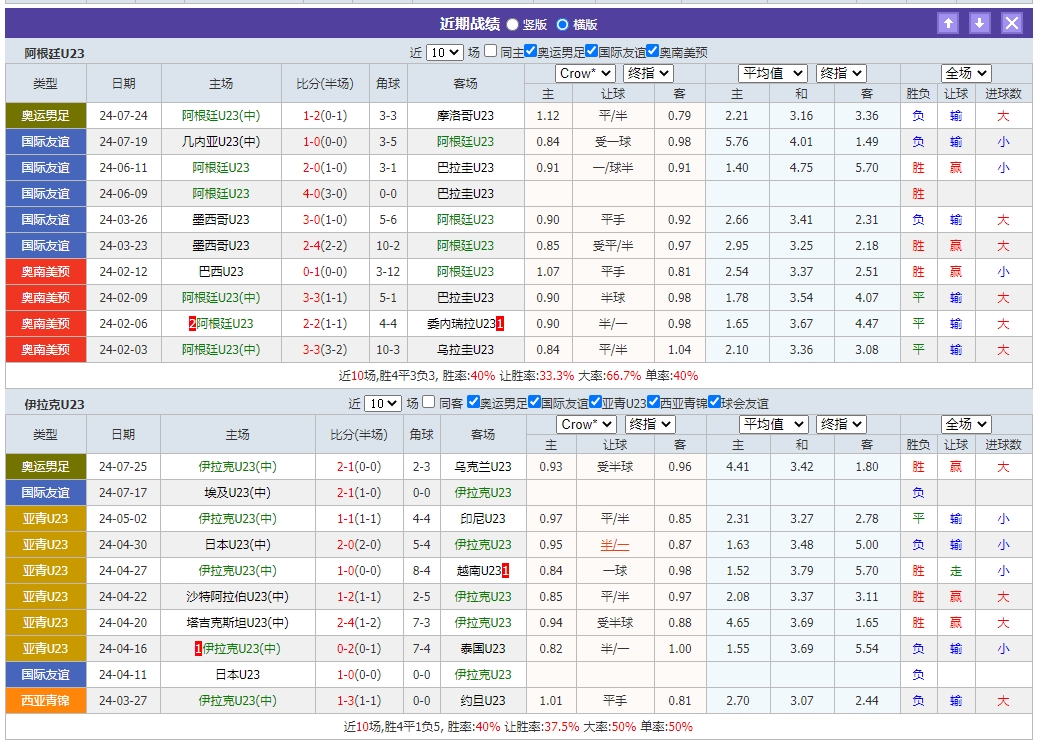Viewport: 1037px width, 743px height.
Task: Click the red 输 mark for 摩洛哥U23 match
Action: 954,115
